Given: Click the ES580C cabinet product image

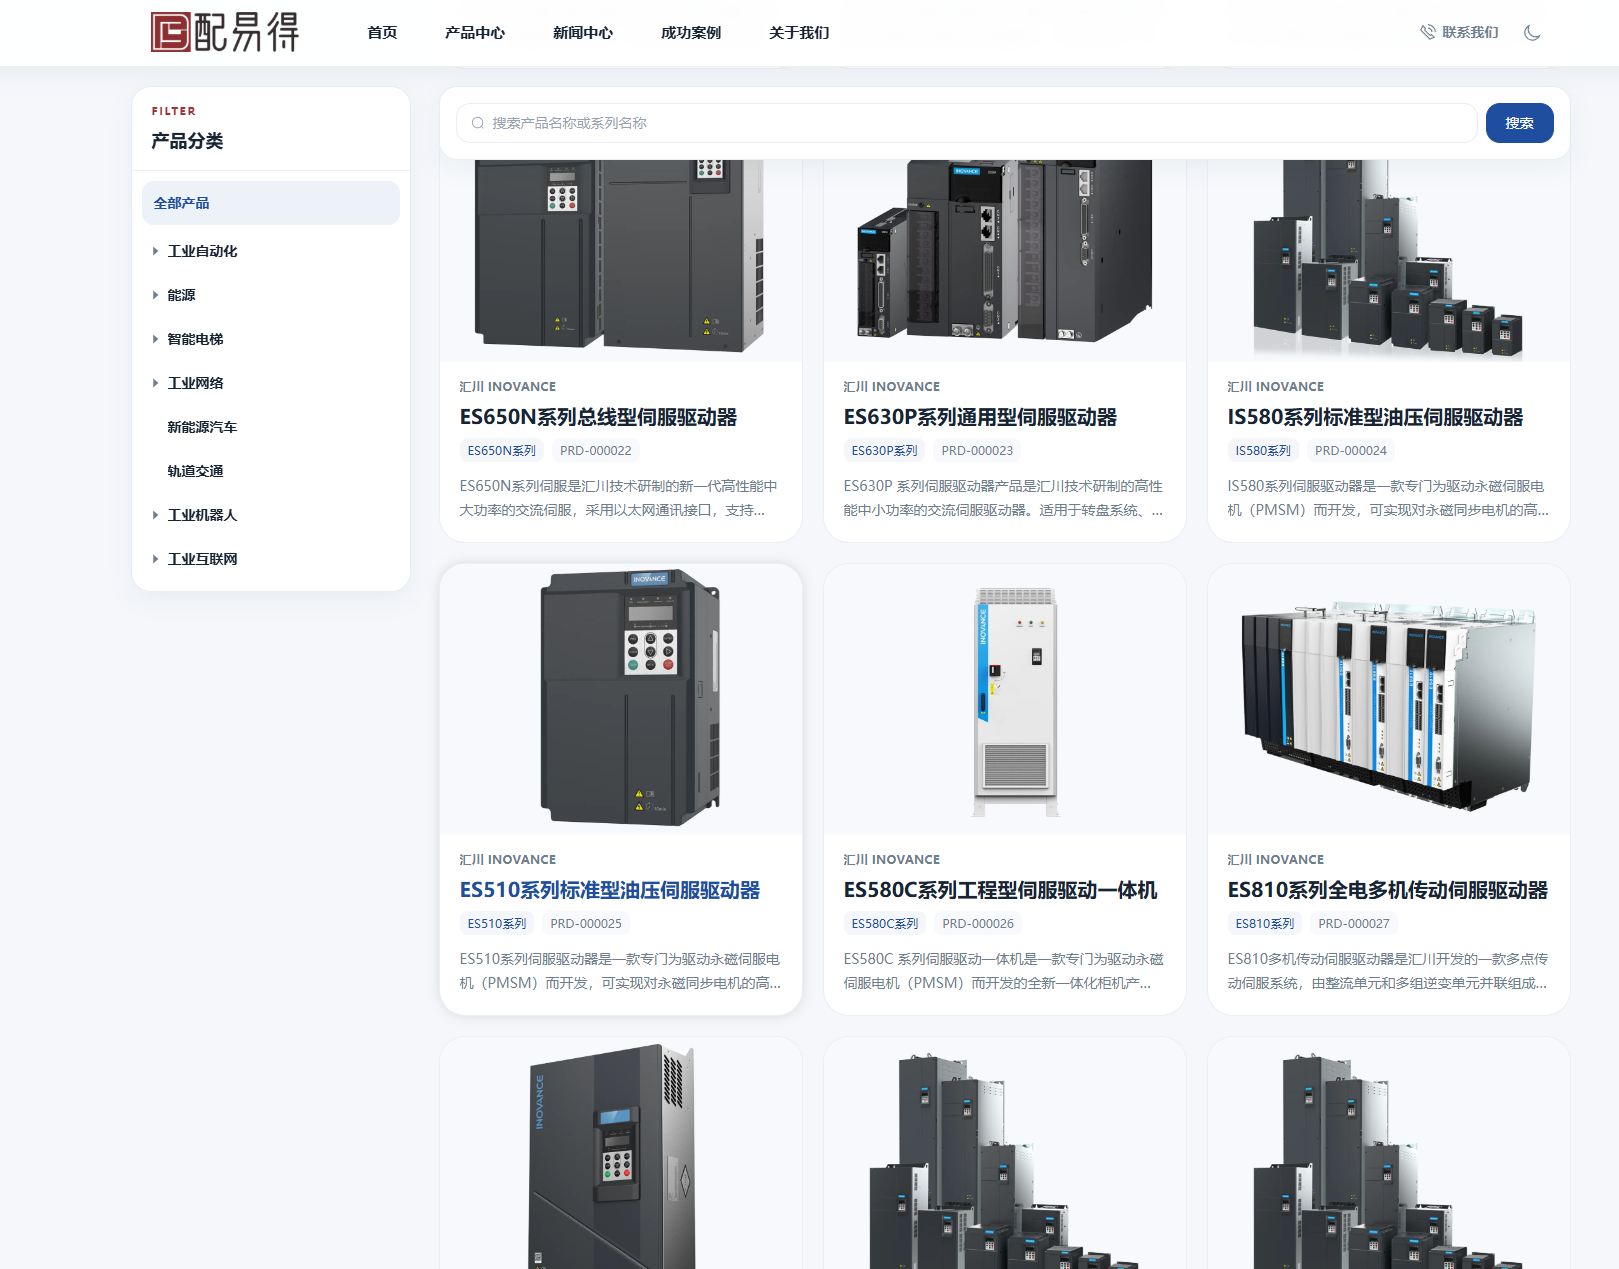Looking at the screenshot, I should [1005, 699].
